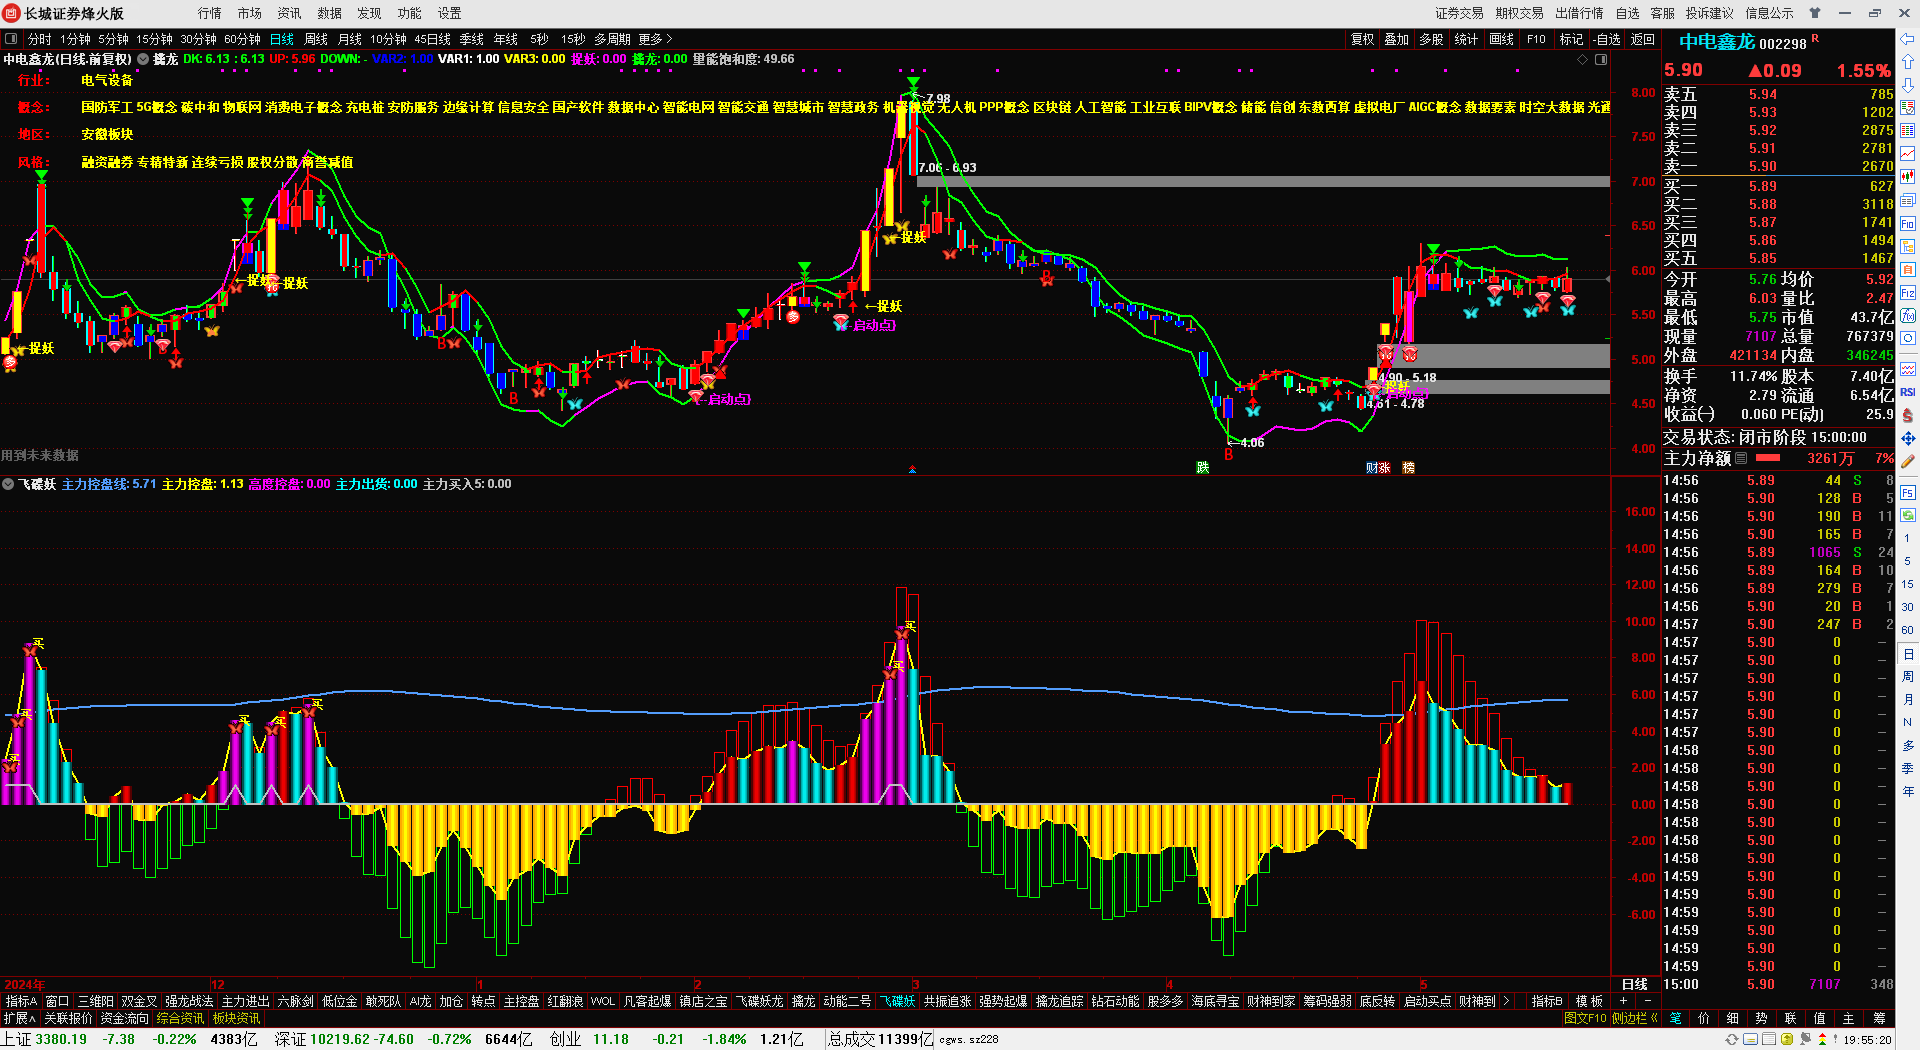Open the 行情 menu
This screenshot has height=1050, width=1920.
[x=210, y=13]
